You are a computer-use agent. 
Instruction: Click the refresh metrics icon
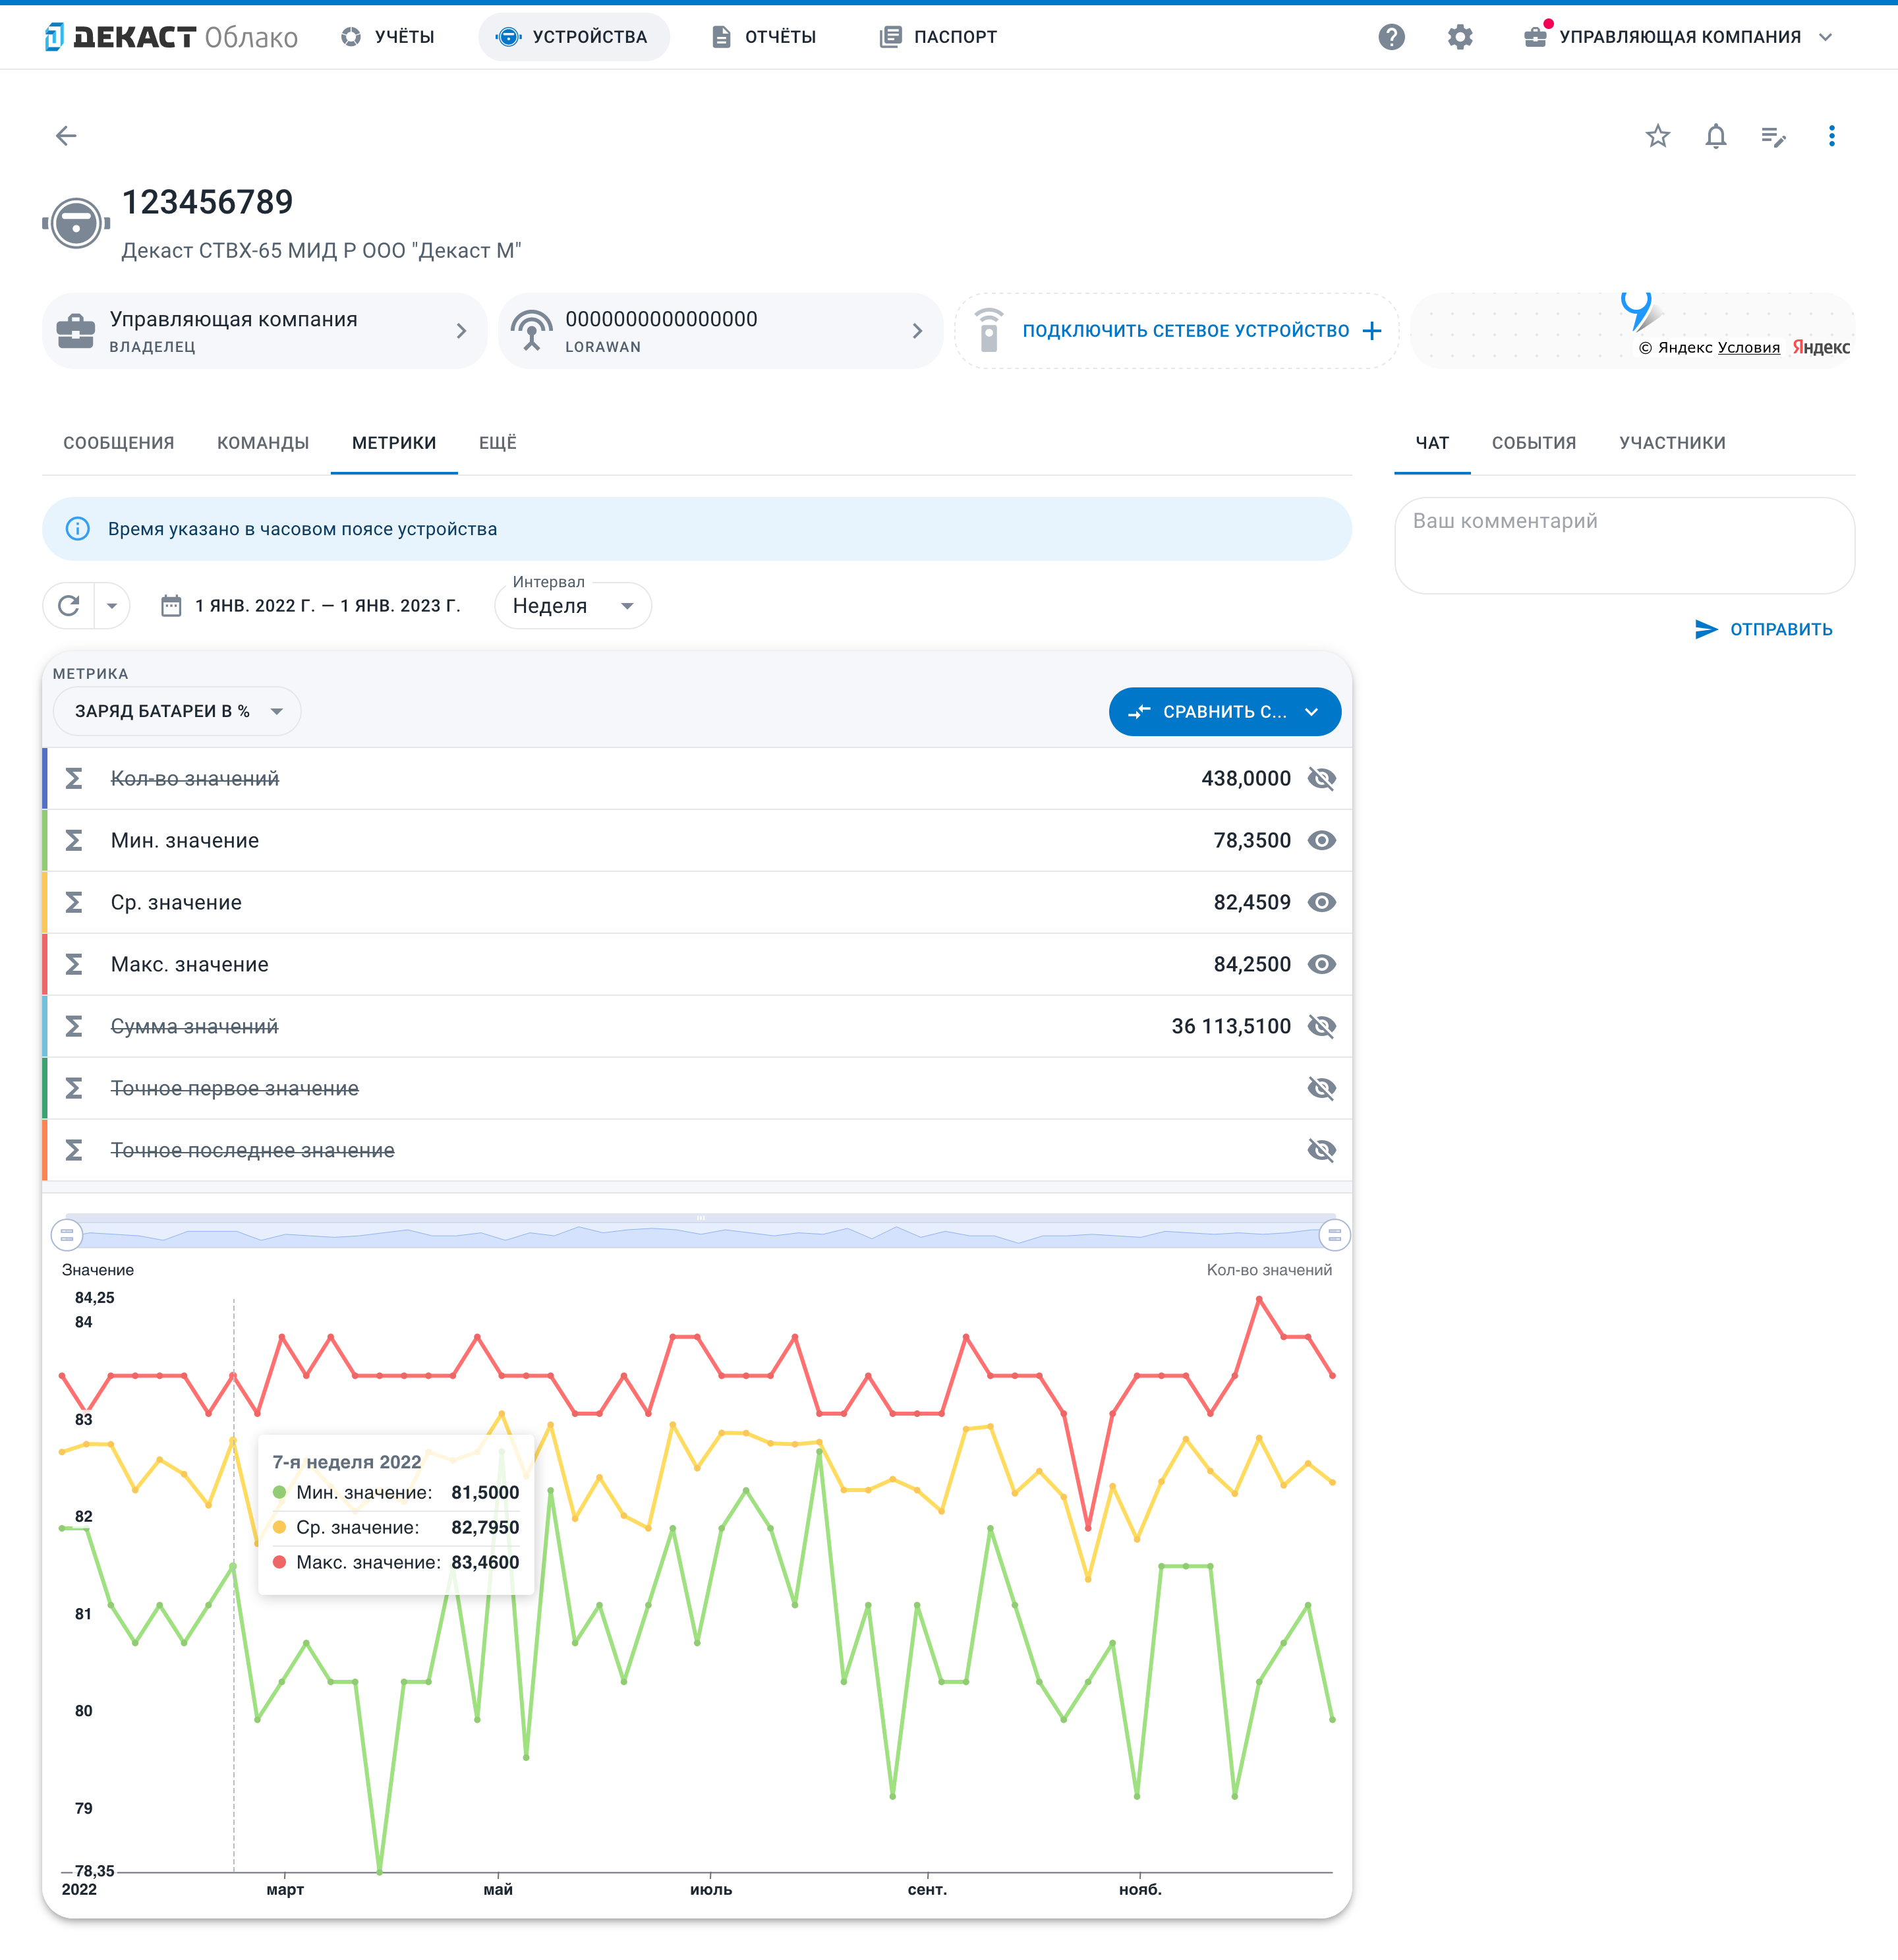[x=69, y=606]
